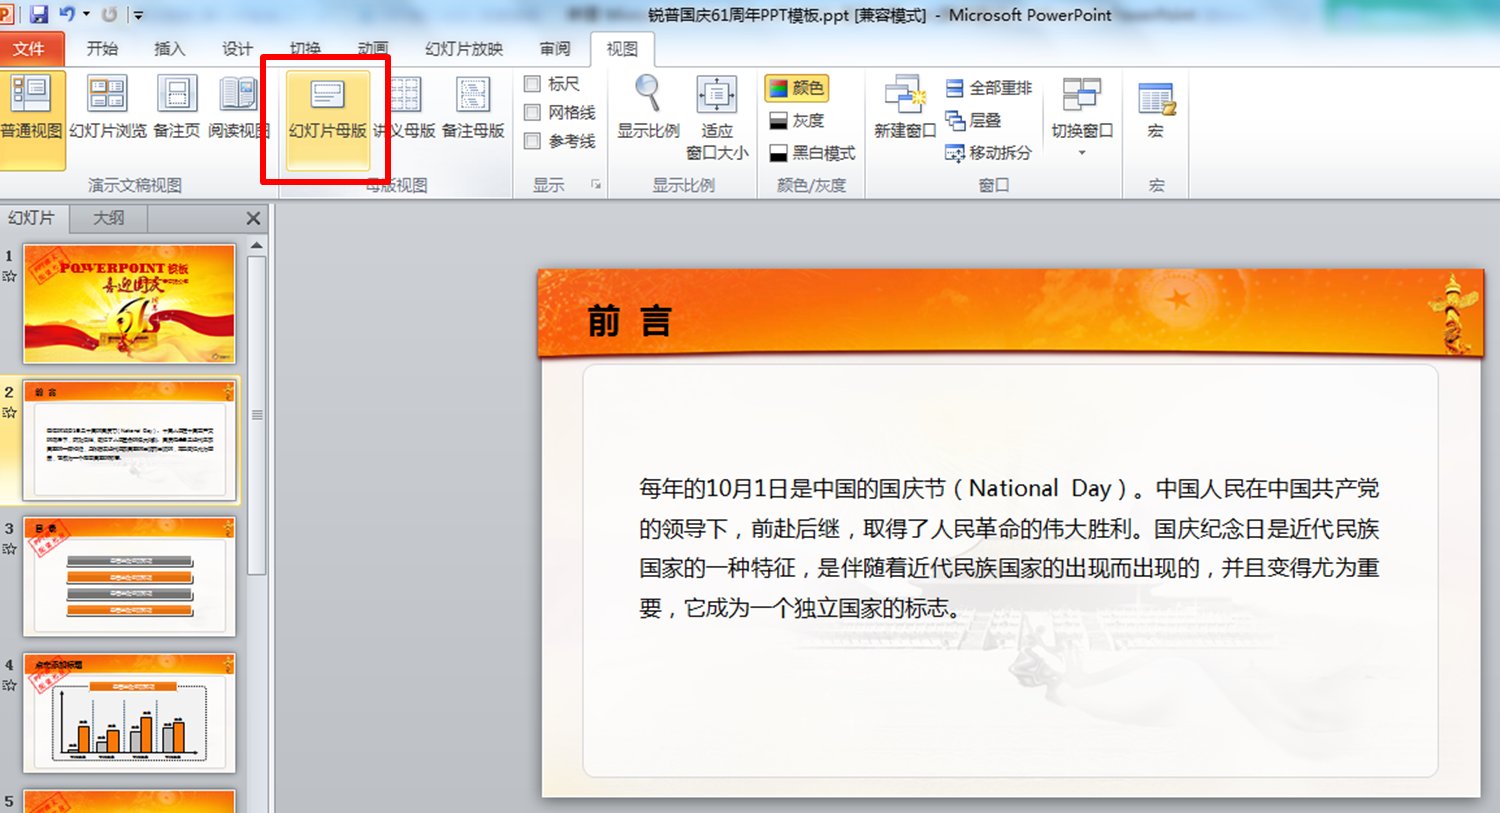Expand the Quick Access Toolbar customize arrow
1500x813 pixels.
(138, 15)
